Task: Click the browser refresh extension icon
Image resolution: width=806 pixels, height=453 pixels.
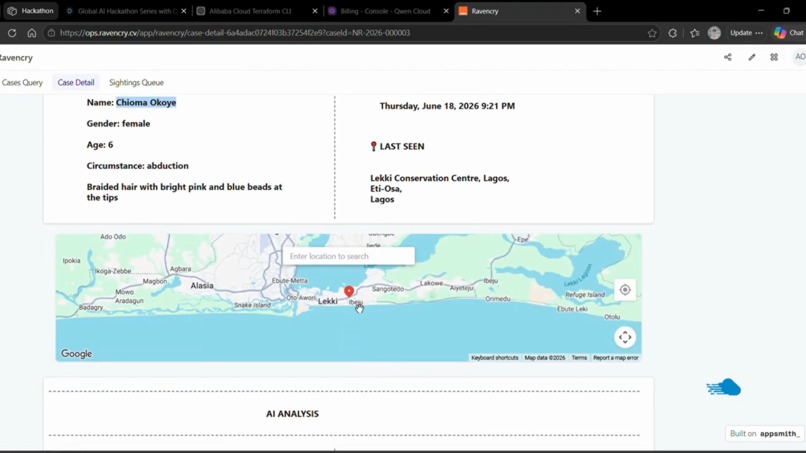Action: pyautogui.click(x=673, y=33)
